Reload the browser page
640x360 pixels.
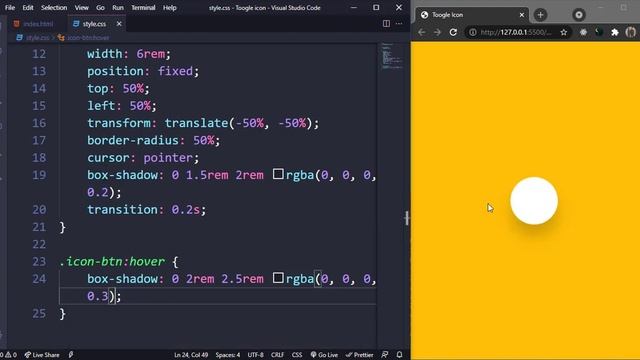click(453, 32)
